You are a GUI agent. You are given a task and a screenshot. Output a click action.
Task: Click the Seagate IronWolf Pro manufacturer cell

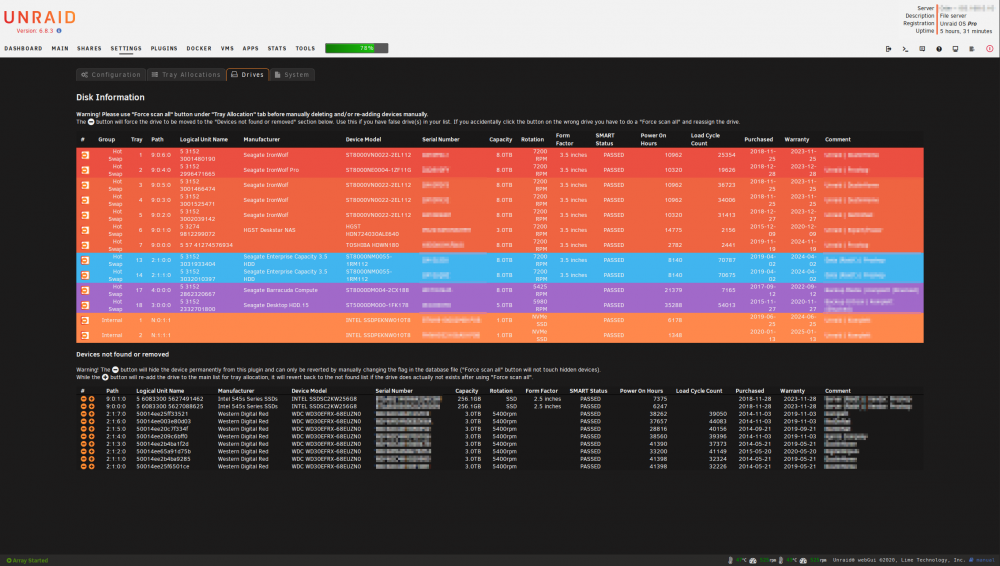point(271,170)
